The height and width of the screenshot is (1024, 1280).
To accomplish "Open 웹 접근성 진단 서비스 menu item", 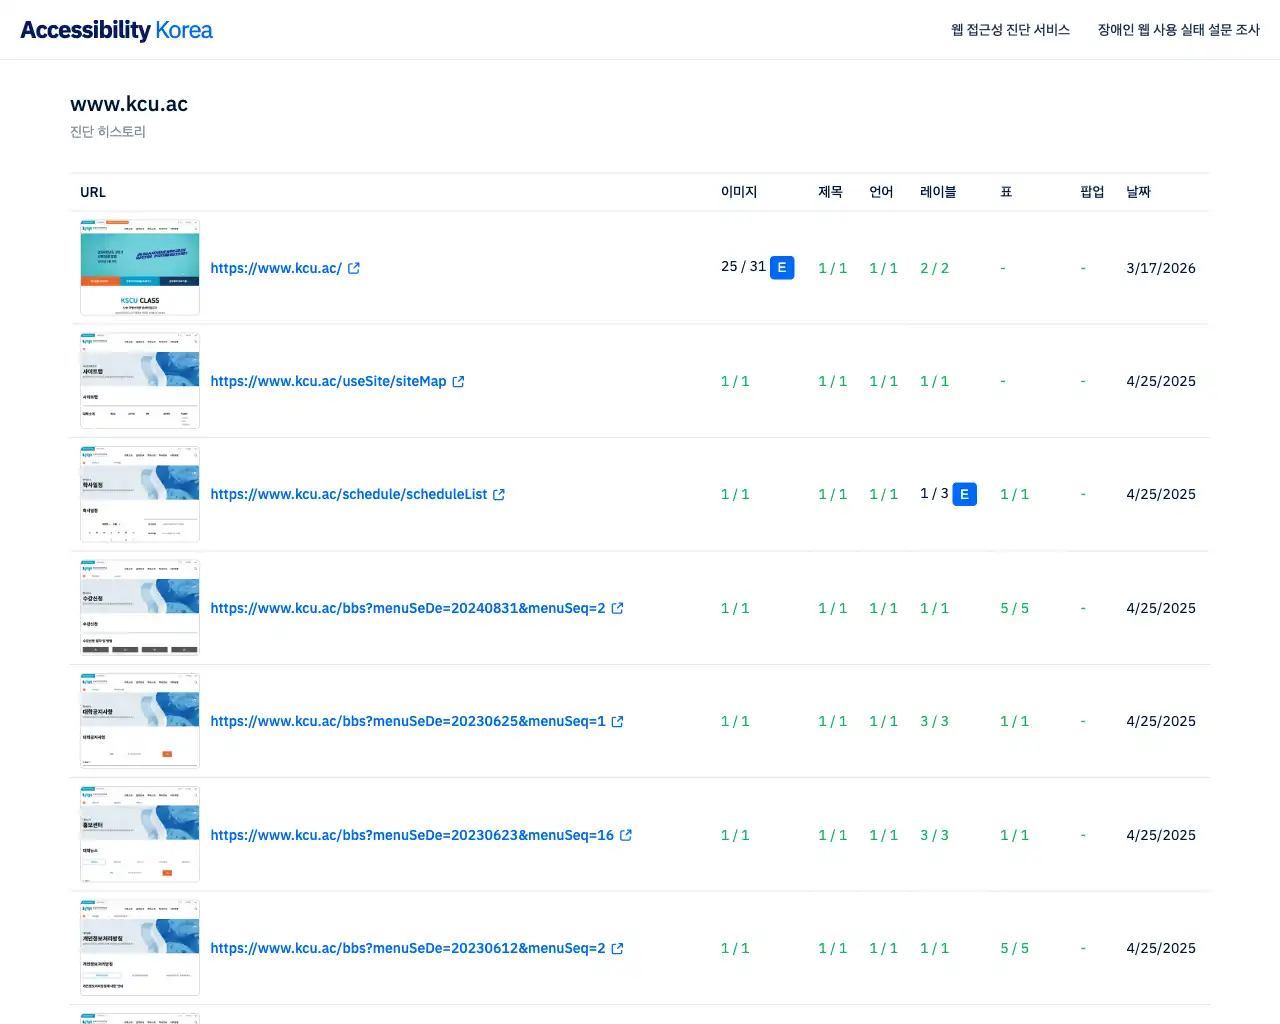I will (1010, 30).
